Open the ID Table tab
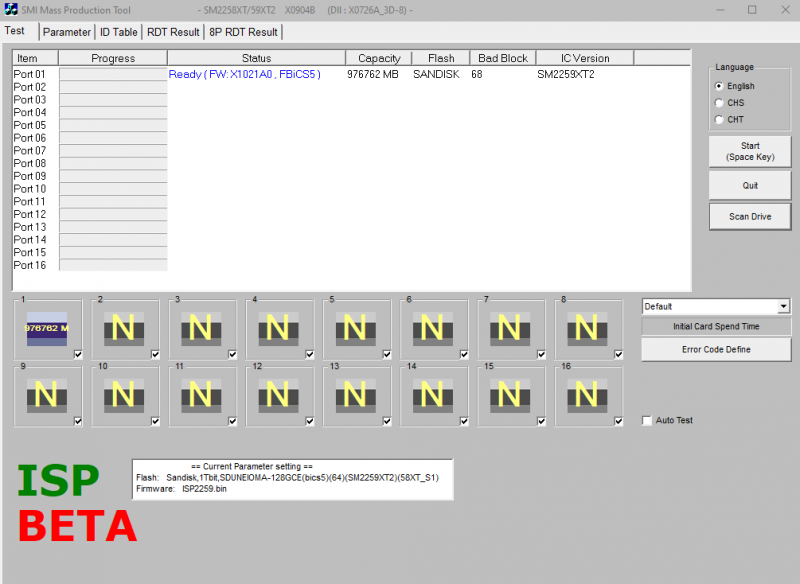 [119, 32]
